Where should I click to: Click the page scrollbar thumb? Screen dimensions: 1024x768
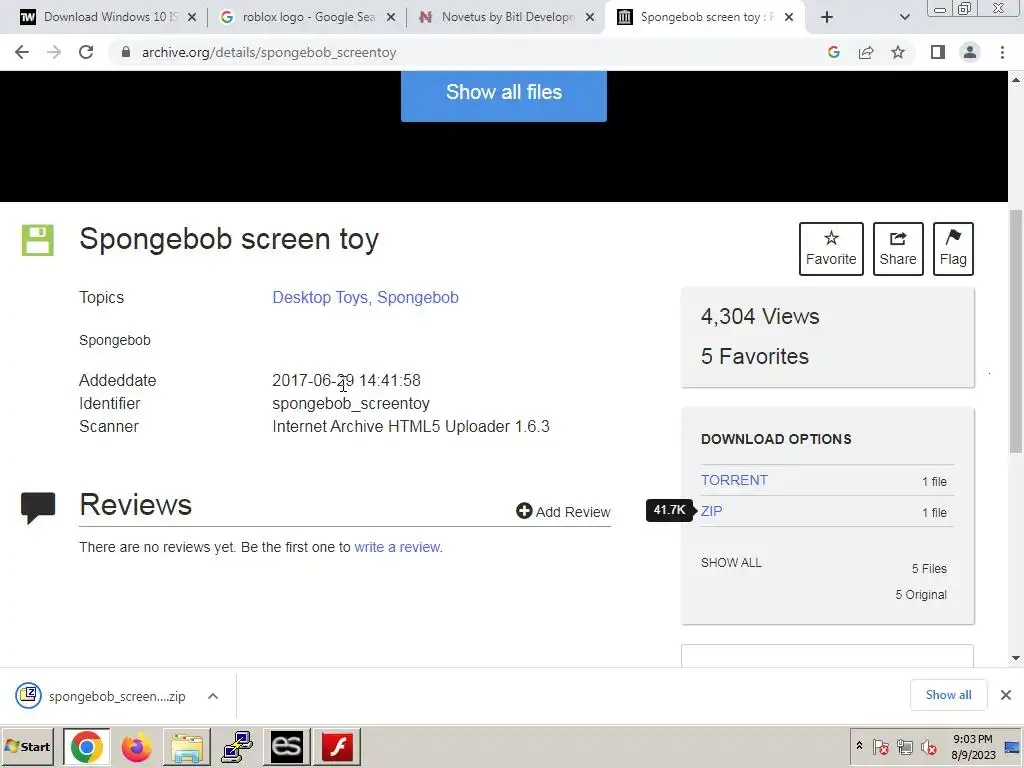coord(1016,331)
